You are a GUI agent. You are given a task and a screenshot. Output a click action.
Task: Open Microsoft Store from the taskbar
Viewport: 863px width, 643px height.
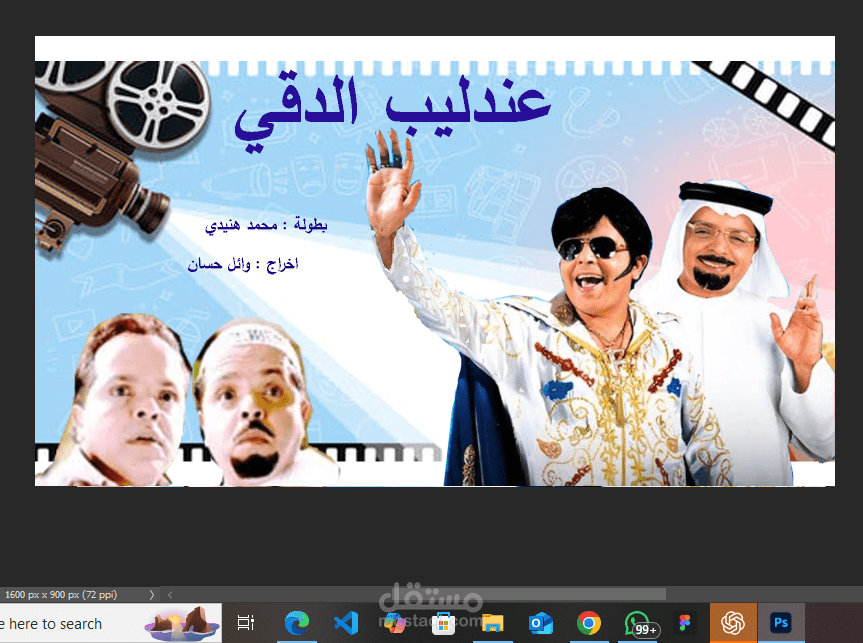(x=443, y=623)
